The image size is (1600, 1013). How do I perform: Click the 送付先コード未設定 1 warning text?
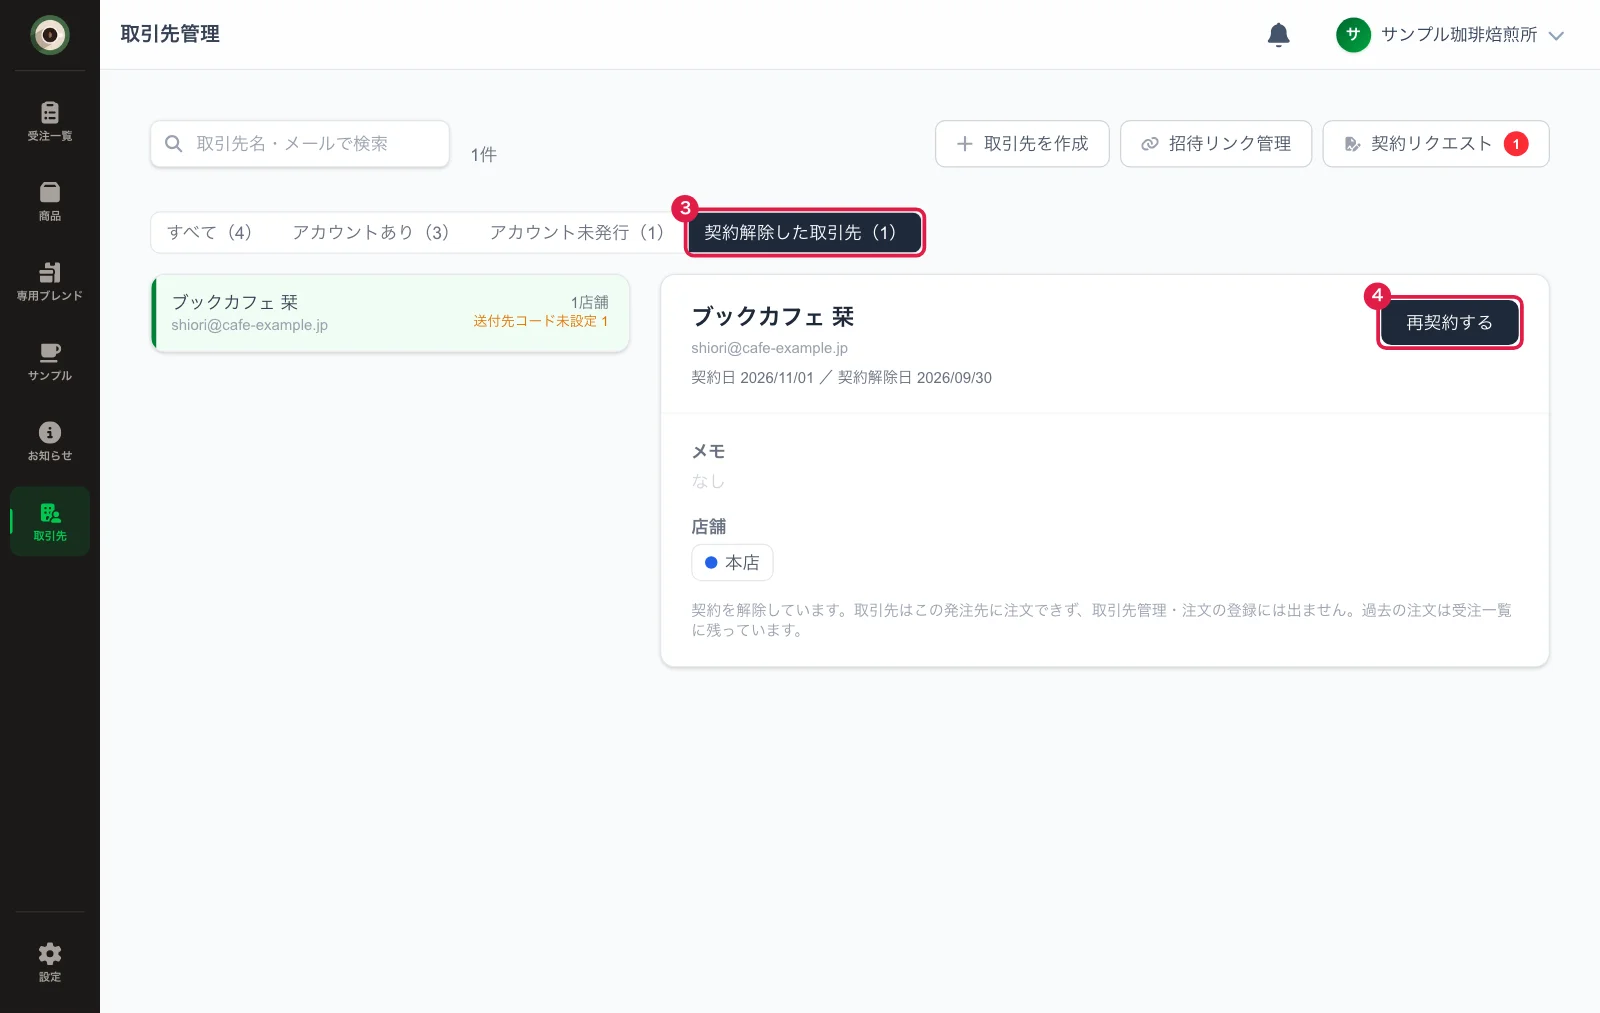click(541, 321)
